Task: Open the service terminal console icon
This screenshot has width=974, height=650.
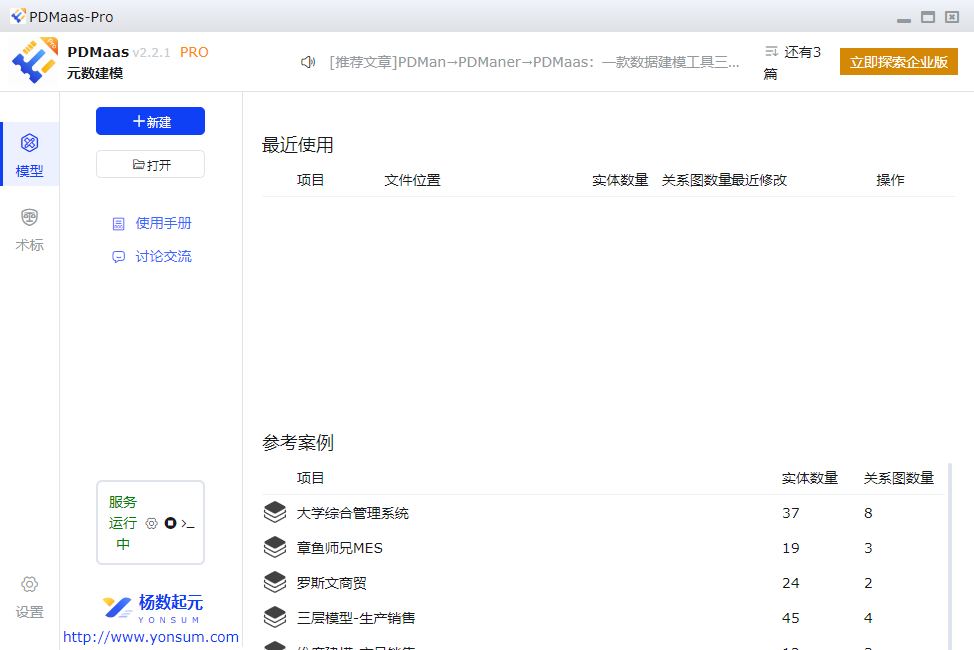Action: click(x=188, y=524)
